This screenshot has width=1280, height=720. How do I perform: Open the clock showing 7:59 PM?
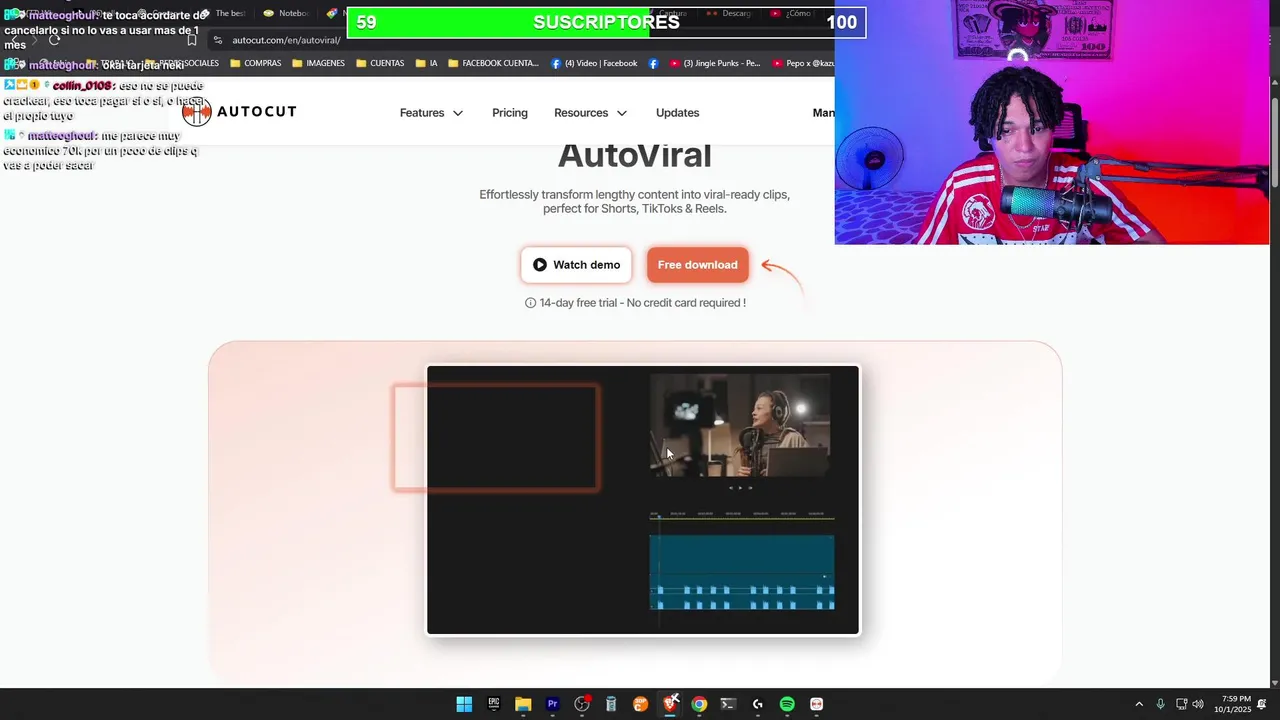coord(1233,704)
